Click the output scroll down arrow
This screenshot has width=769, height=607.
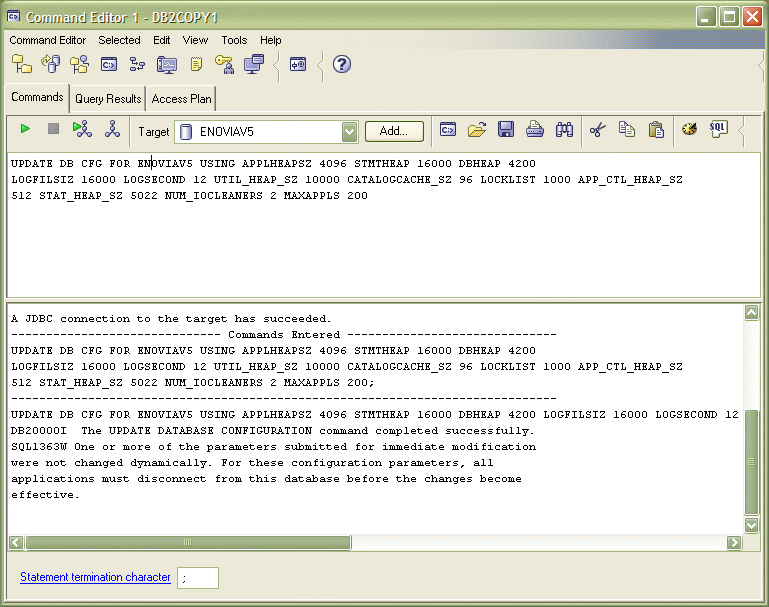(751, 526)
